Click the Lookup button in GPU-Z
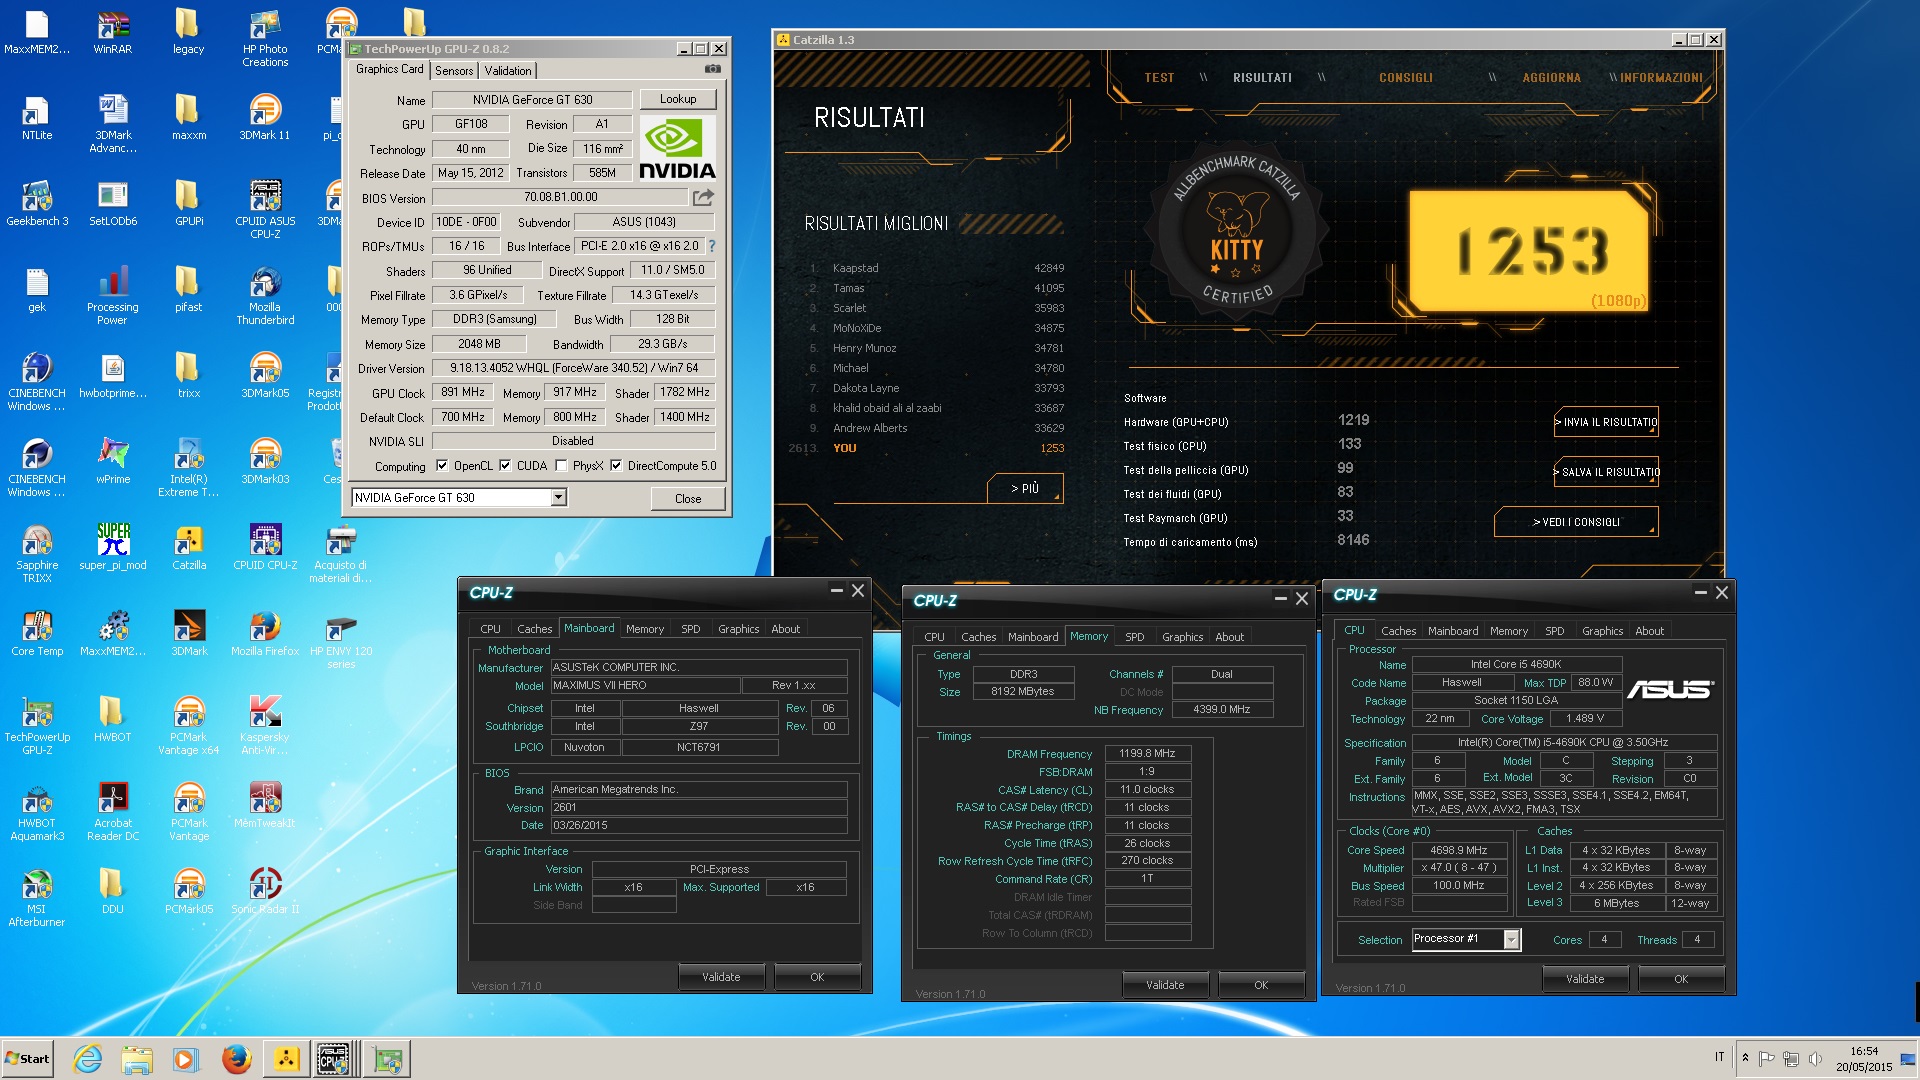This screenshot has width=1920, height=1080. (677, 99)
